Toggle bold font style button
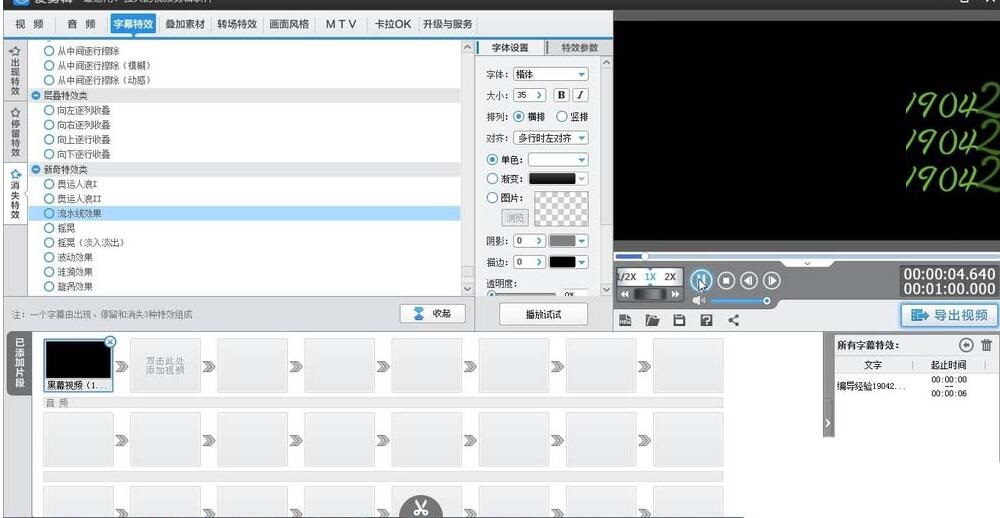Viewport: 1000px width, 518px height. pos(561,95)
